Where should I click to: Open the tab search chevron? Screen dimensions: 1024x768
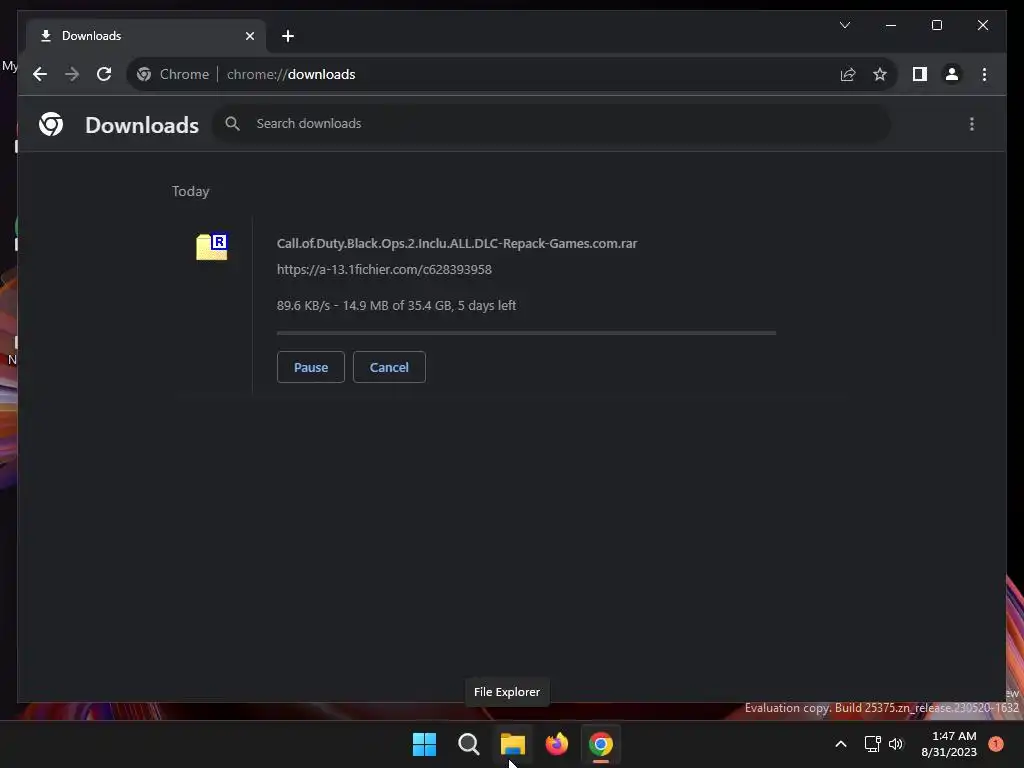click(x=844, y=25)
